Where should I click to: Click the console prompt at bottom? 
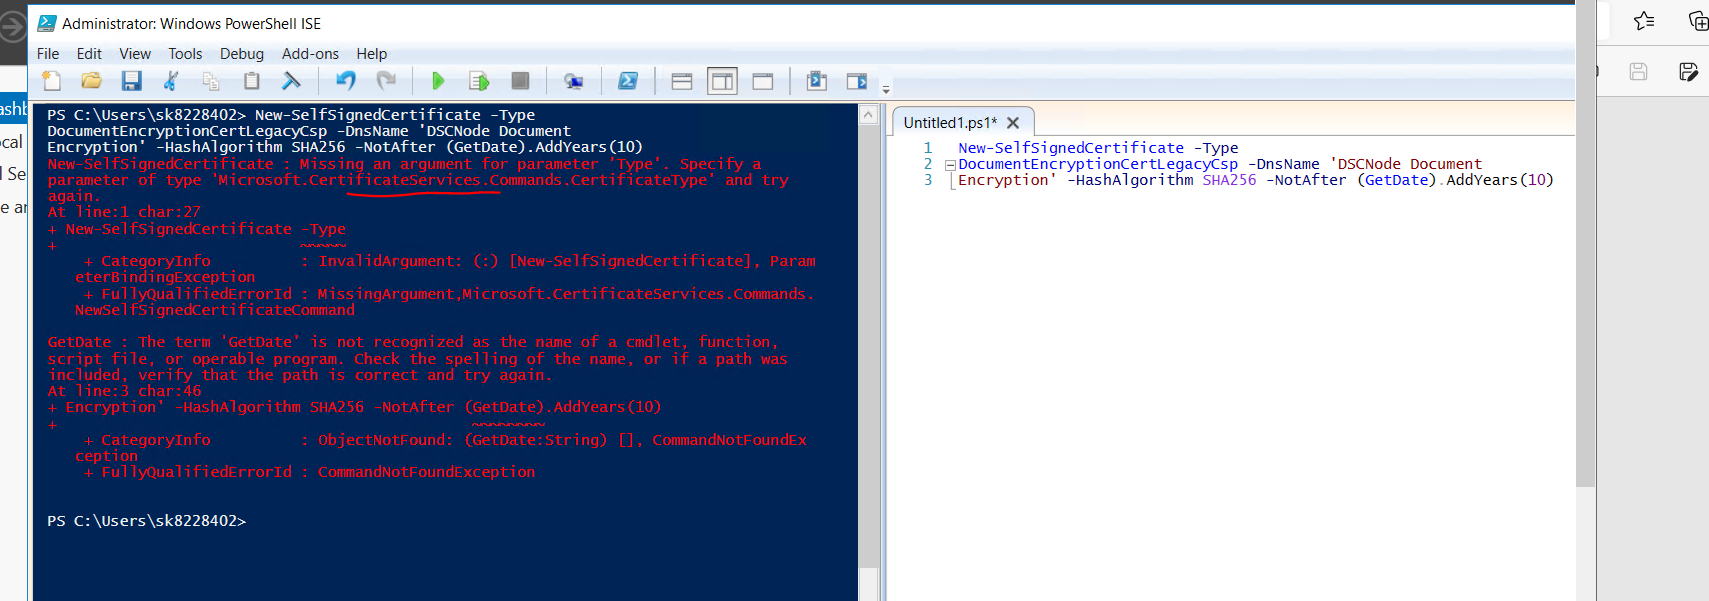146,521
